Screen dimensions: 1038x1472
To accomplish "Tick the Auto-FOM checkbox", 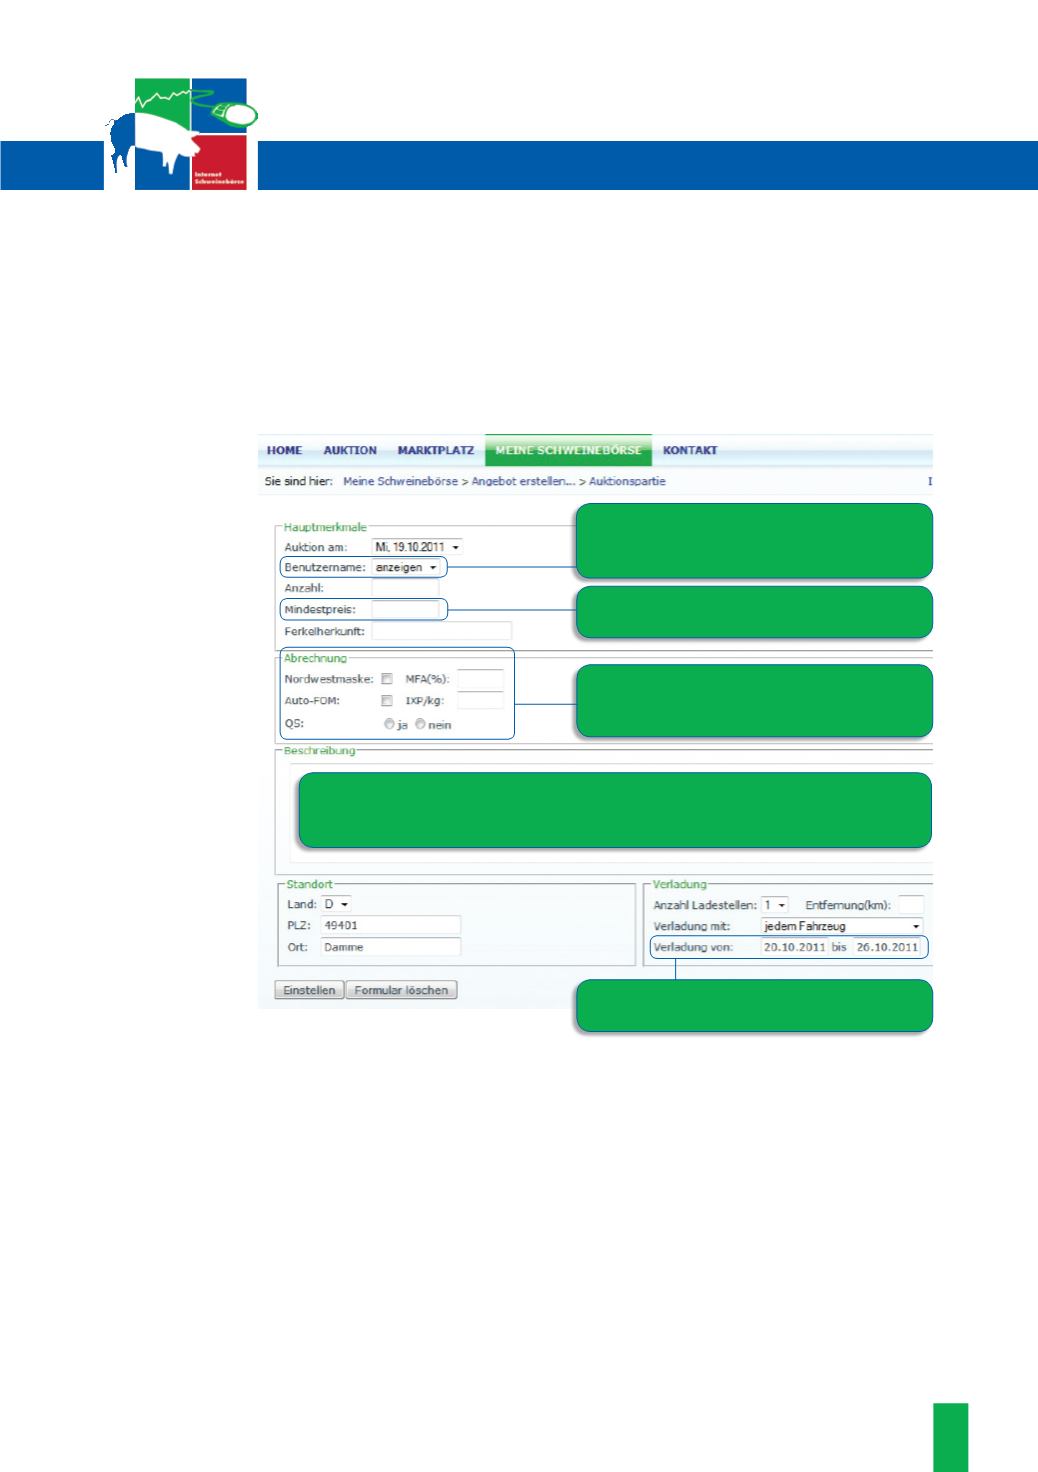I will pyautogui.click(x=387, y=701).
